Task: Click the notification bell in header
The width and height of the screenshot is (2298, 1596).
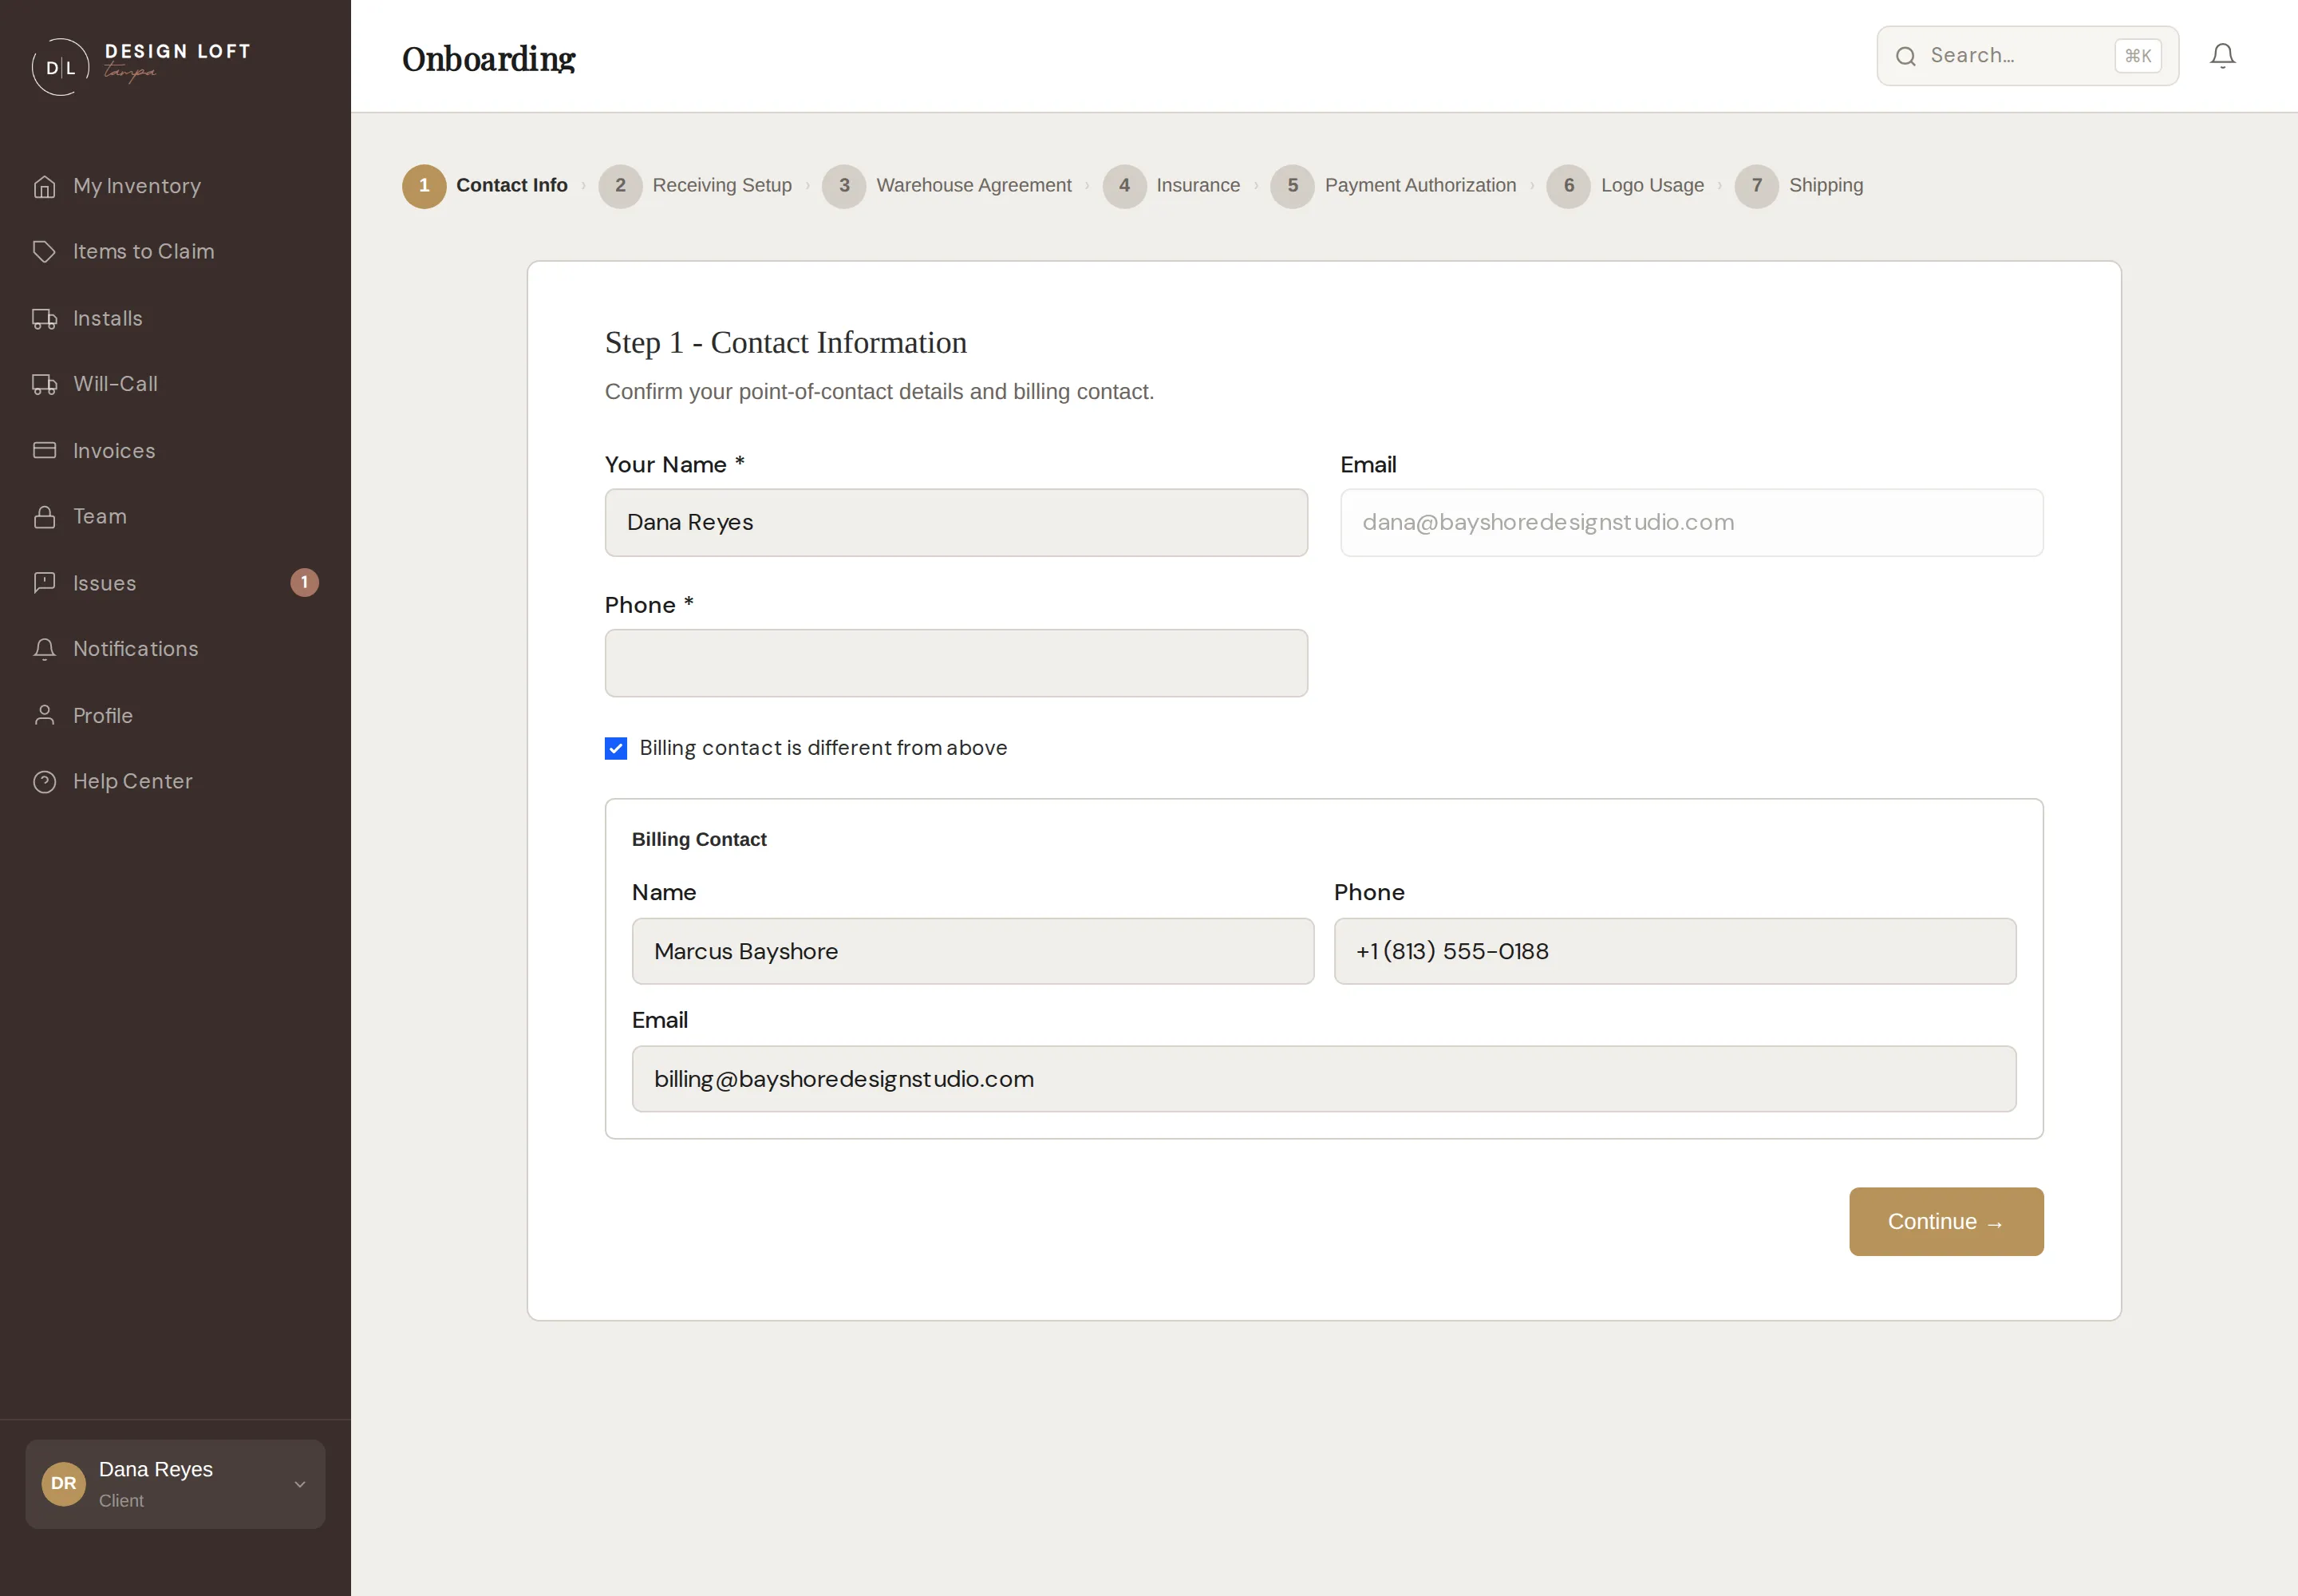Action: (x=2222, y=56)
